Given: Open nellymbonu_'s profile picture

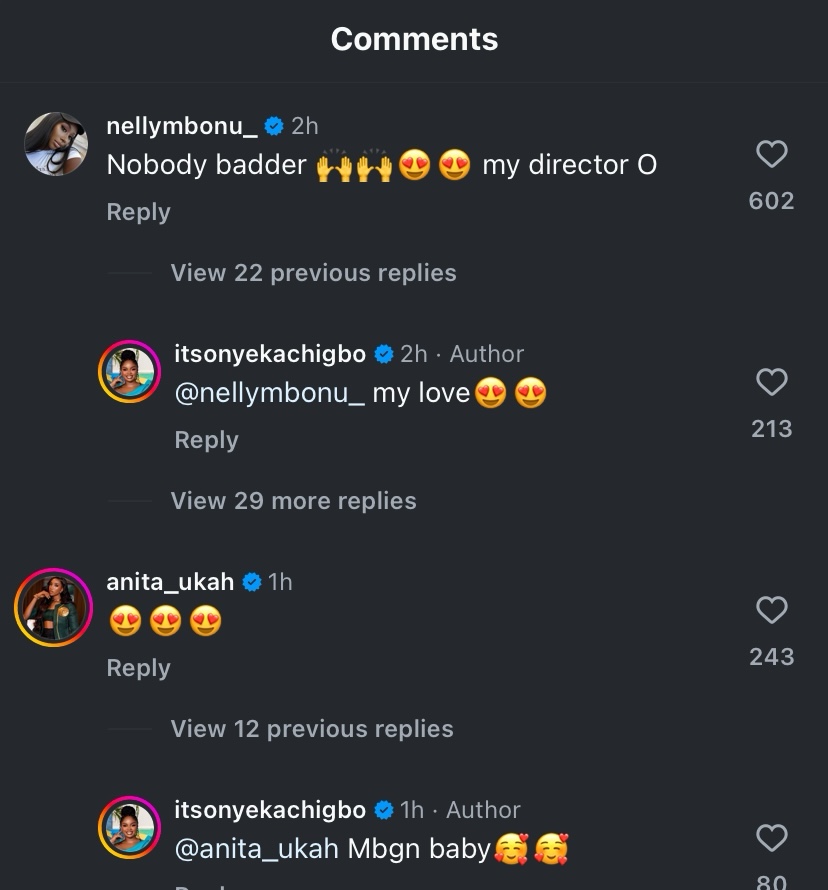Looking at the screenshot, I should coord(55,144).
